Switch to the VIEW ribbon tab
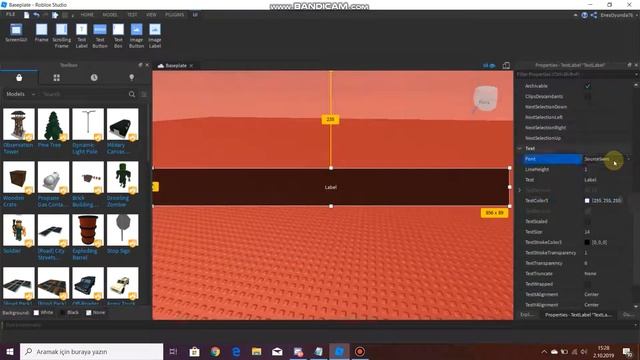This screenshot has width=640, height=360. tap(151, 15)
